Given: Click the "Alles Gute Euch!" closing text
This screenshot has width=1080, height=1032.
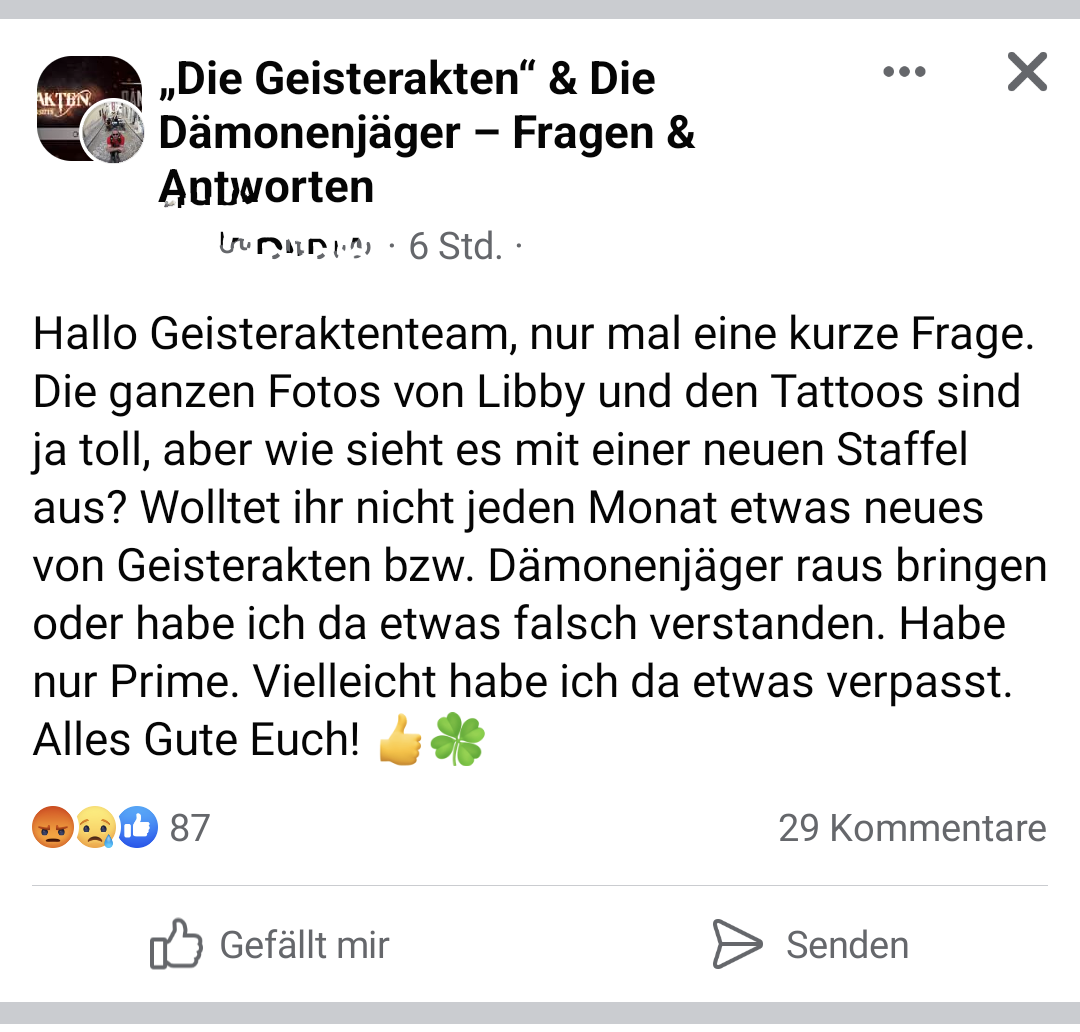Looking at the screenshot, I should (x=196, y=740).
